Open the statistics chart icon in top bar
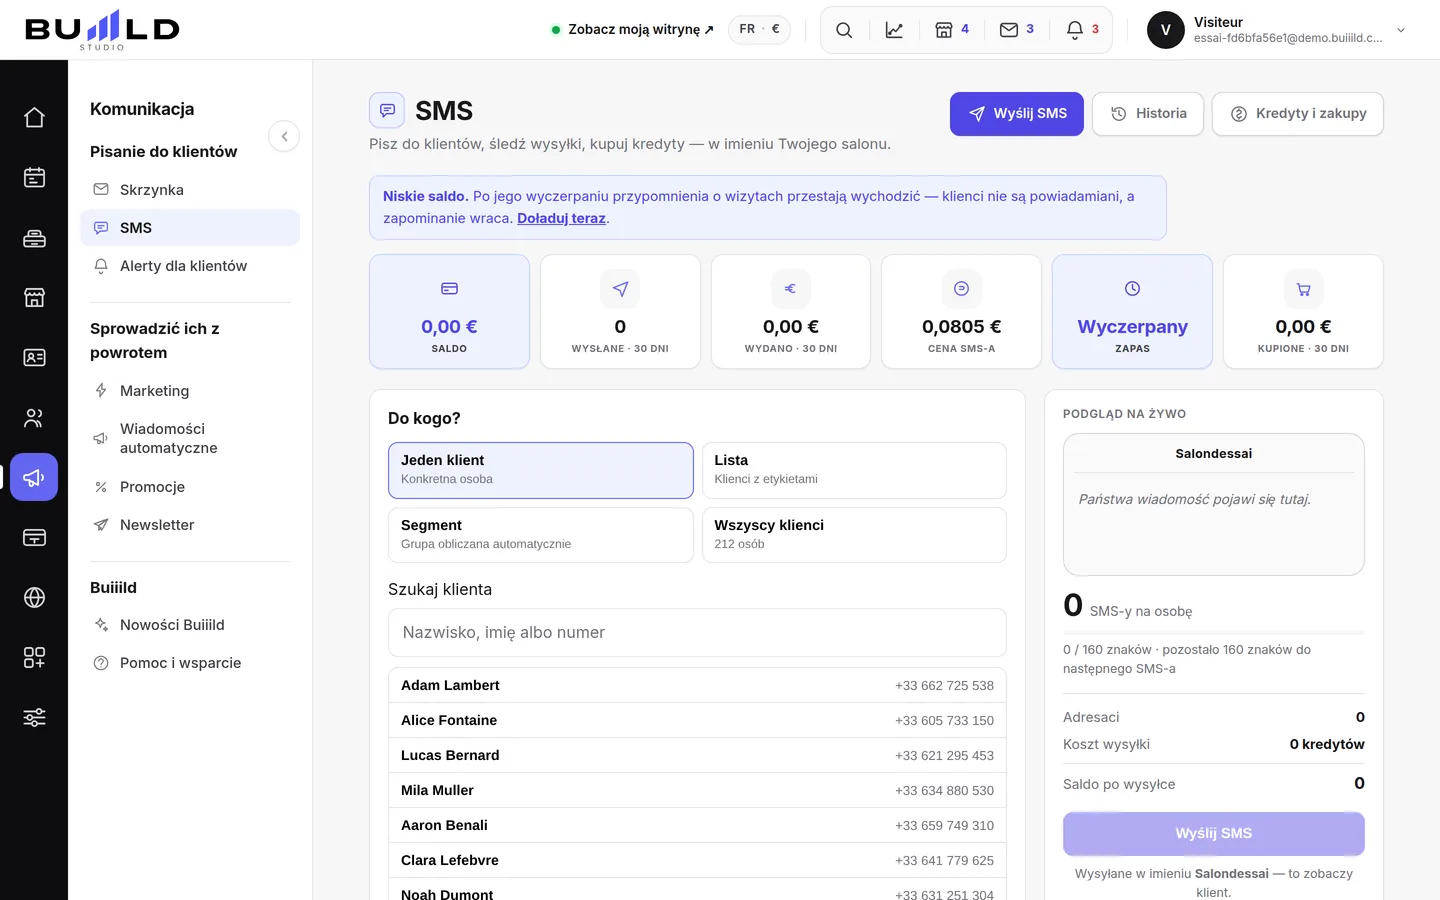The height and width of the screenshot is (900, 1440). (894, 30)
